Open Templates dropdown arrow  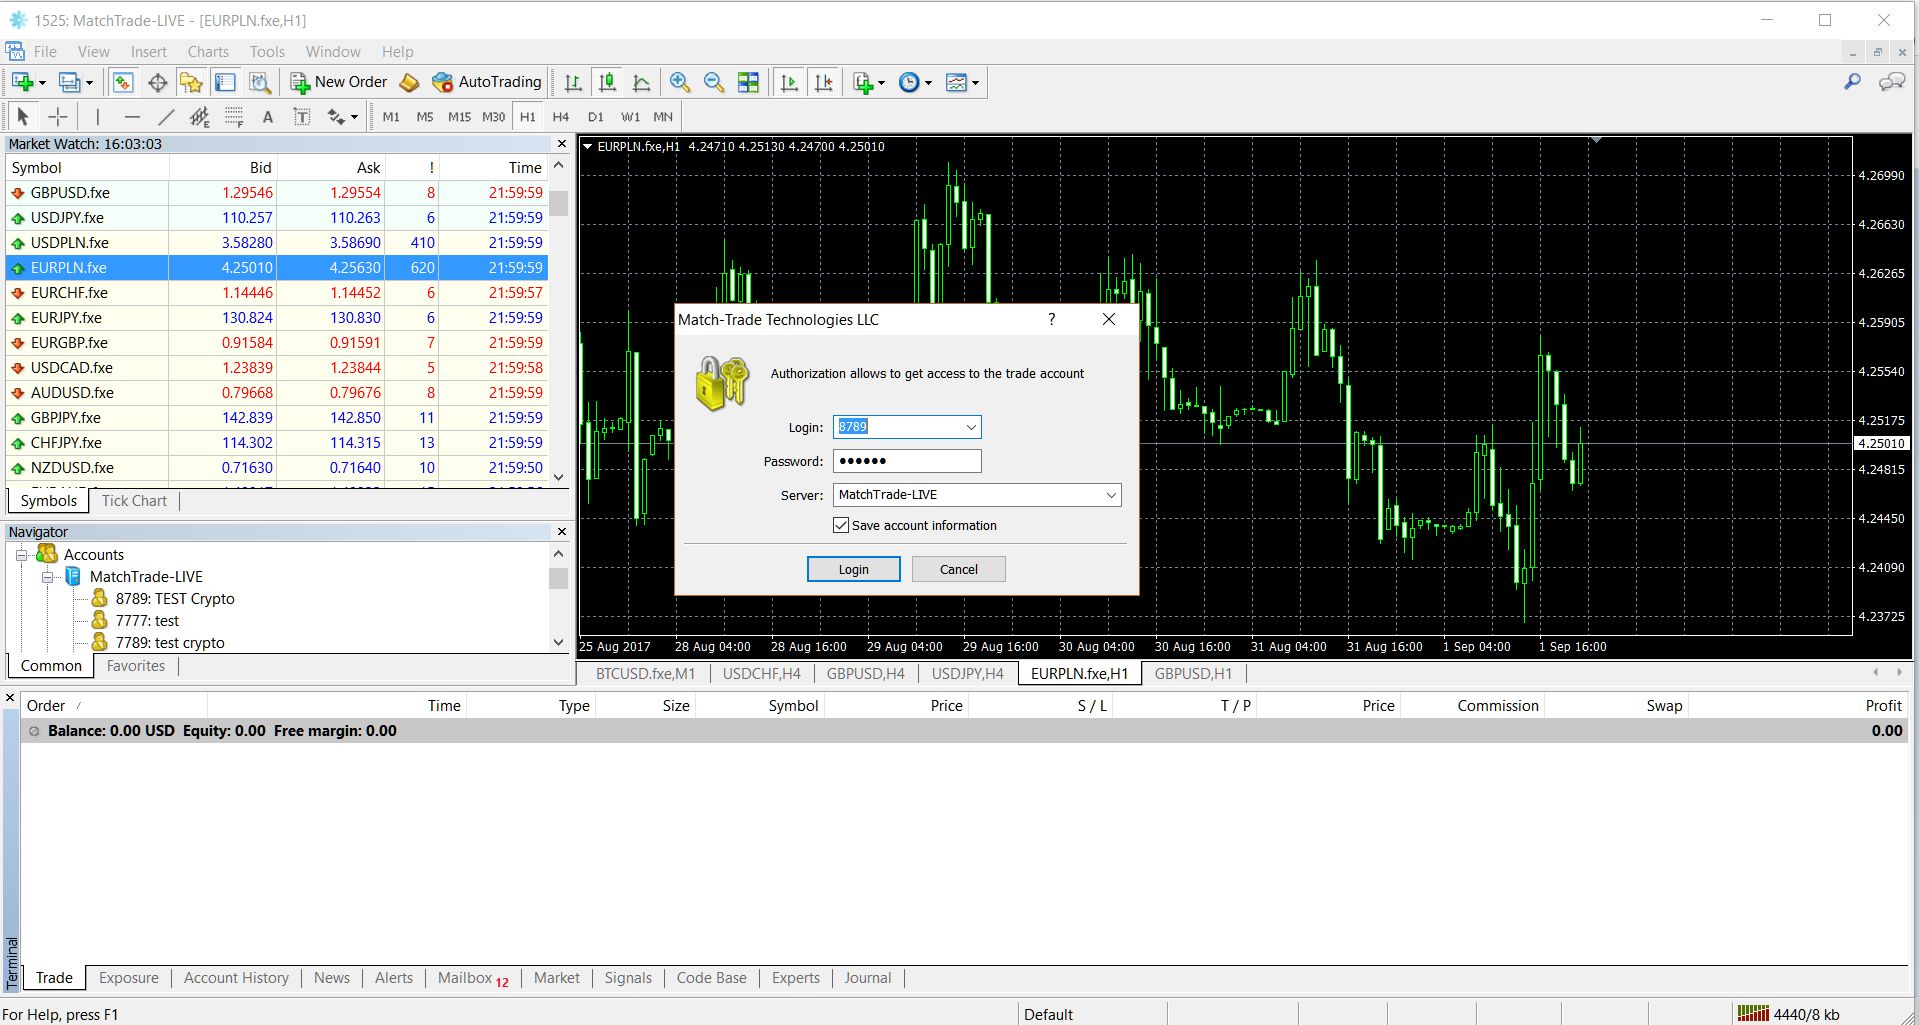pos(975,83)
